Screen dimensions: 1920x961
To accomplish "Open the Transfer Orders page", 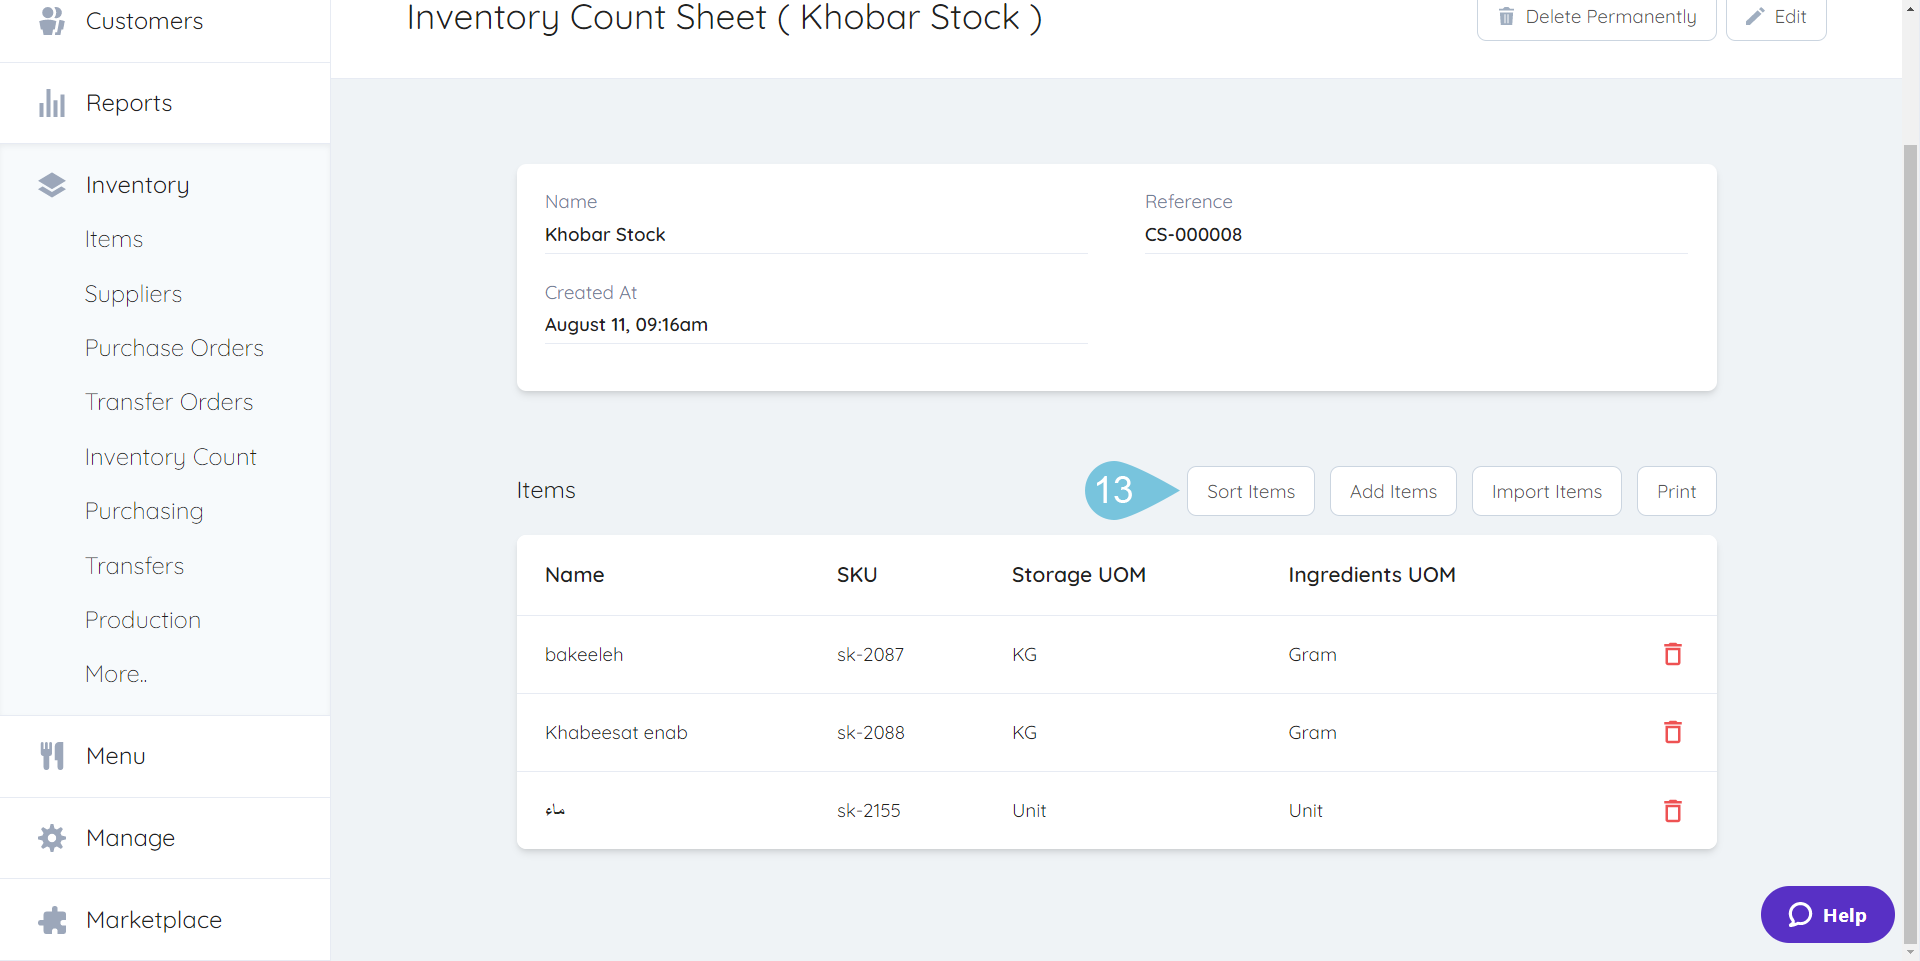I will pyautogui.click(x=169, y=401).
